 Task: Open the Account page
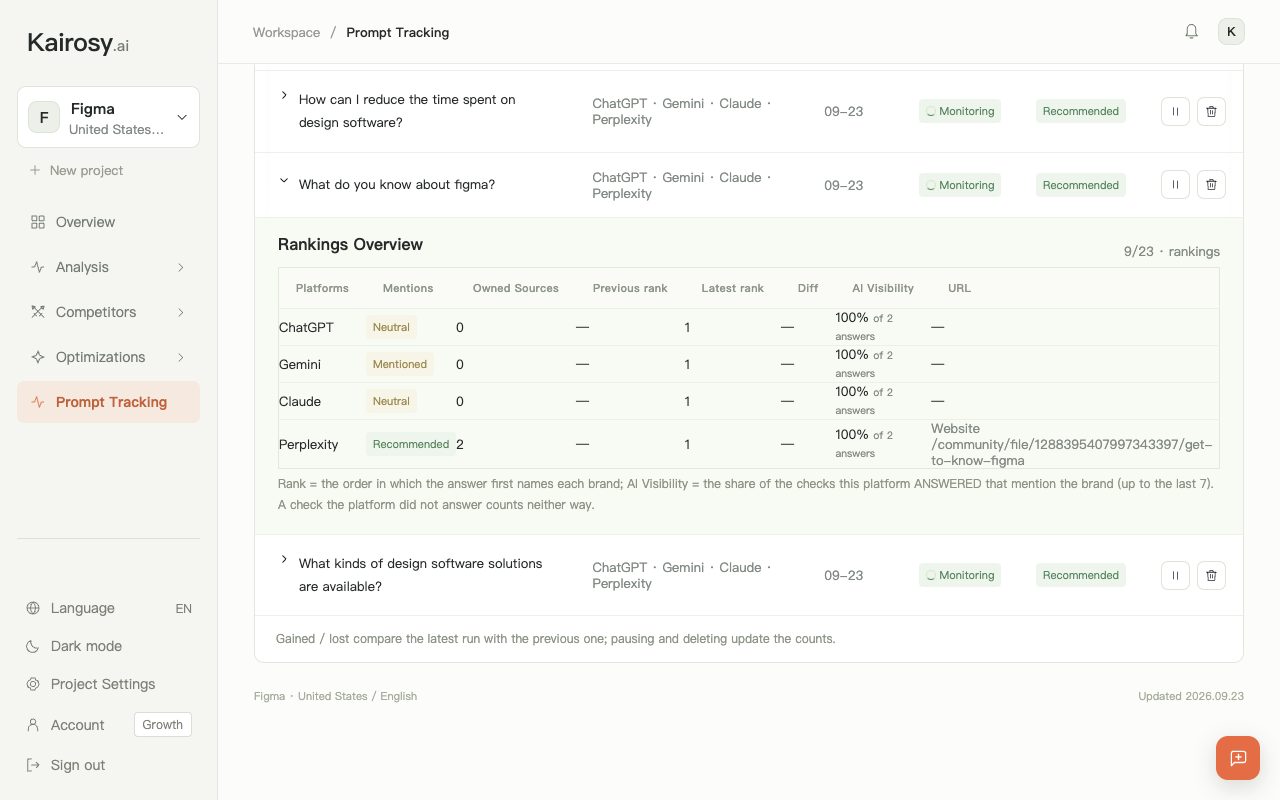pos(65,725)
